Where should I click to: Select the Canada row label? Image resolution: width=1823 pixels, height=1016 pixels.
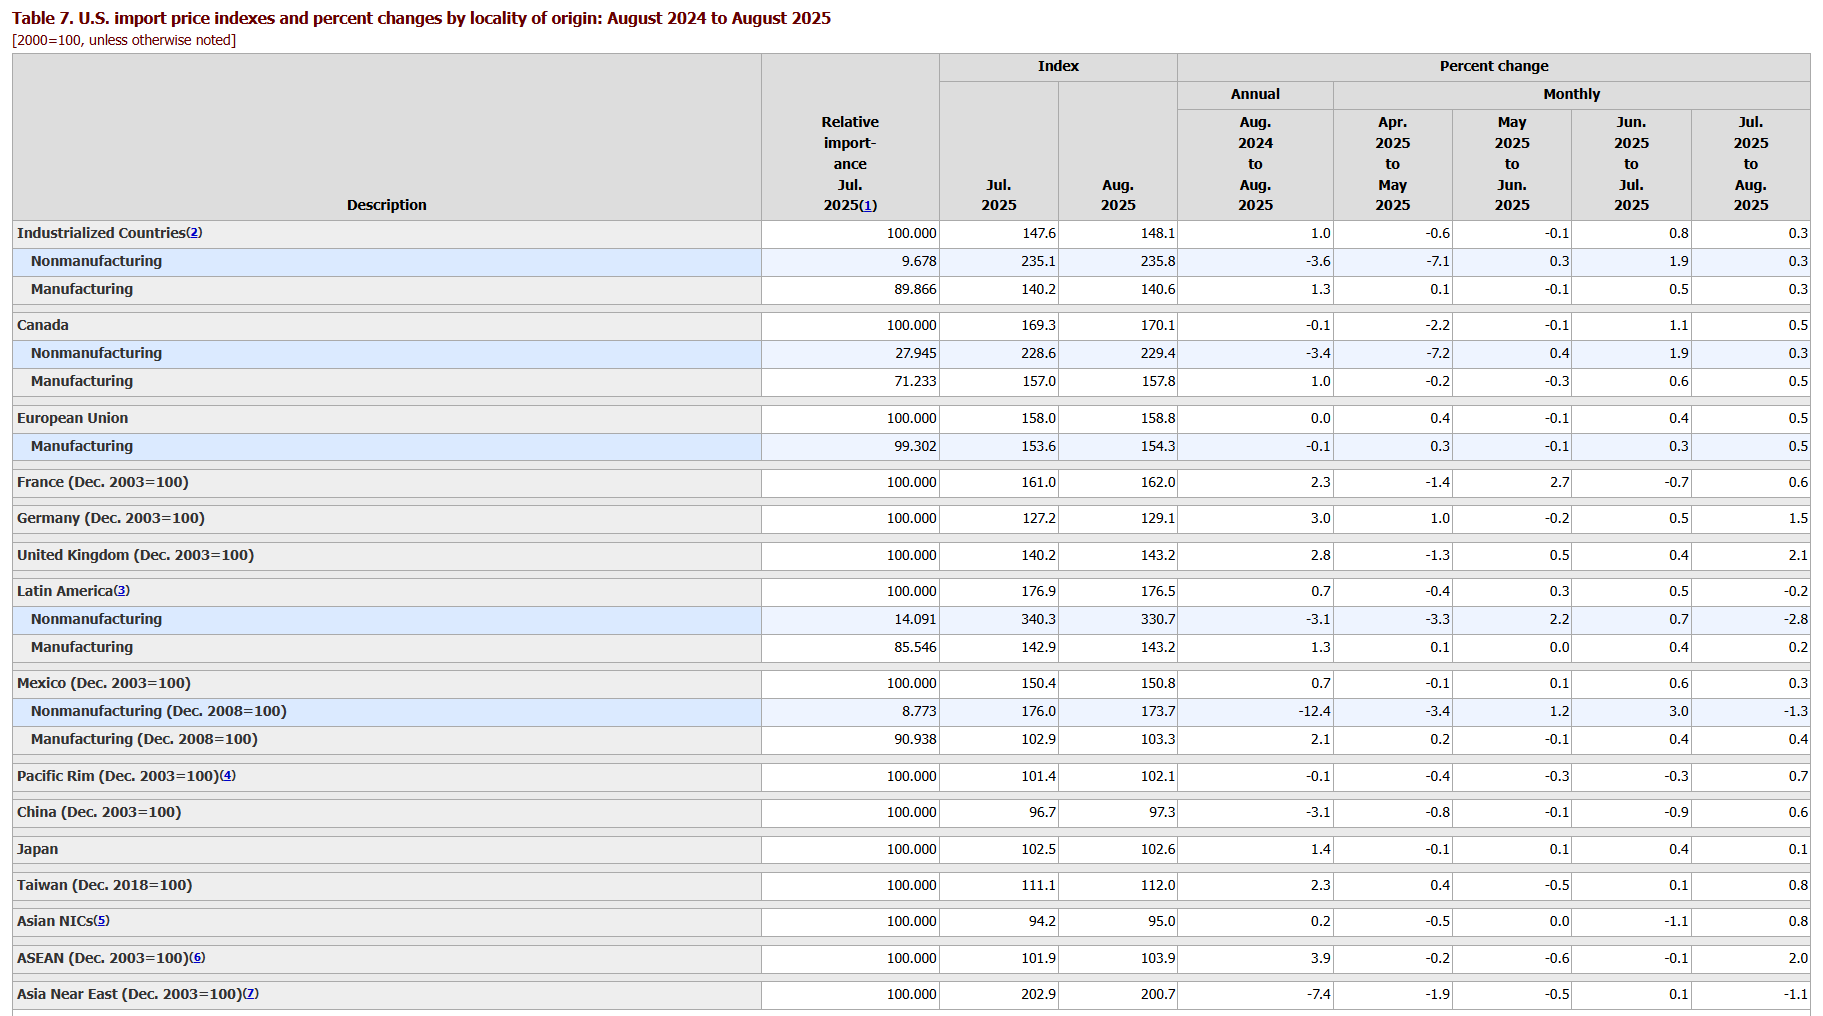point(43,326)
